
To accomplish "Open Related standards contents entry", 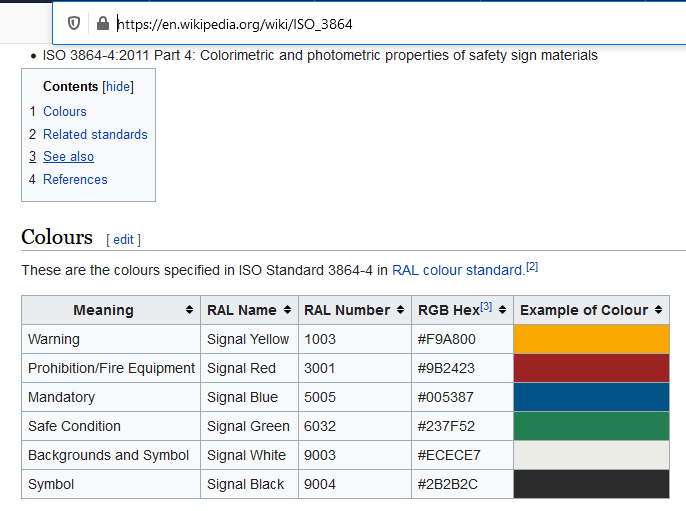I will 95,134.
